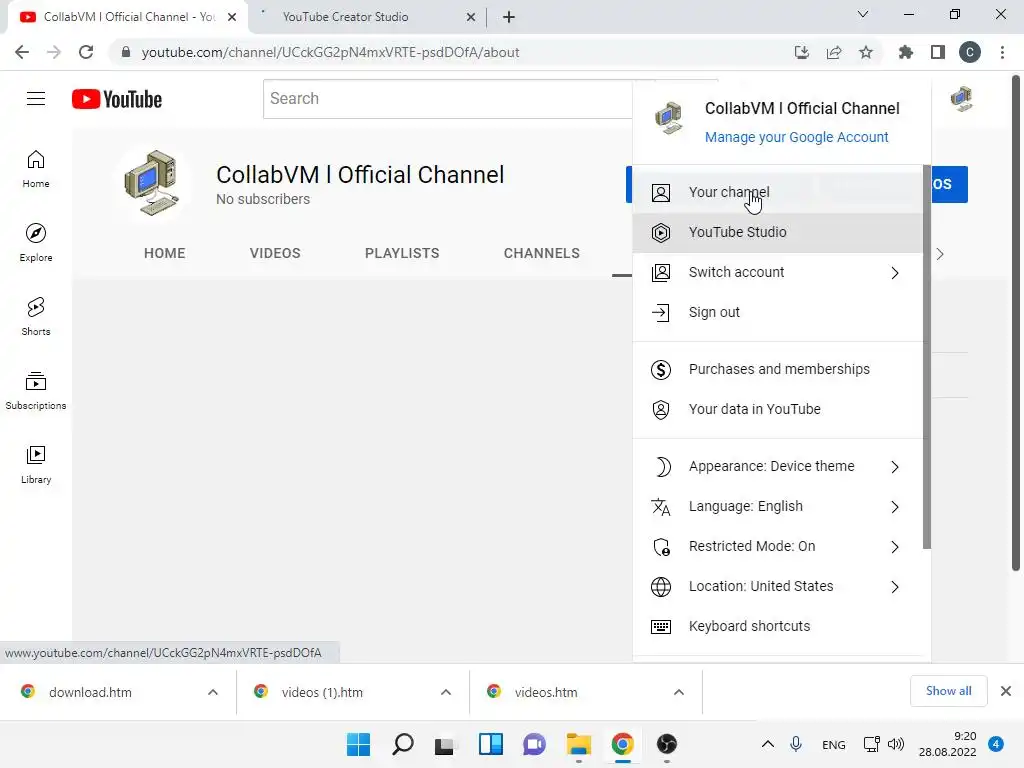Open videos.htm options arrow
1024x768 pixels.
pos(679,692)
